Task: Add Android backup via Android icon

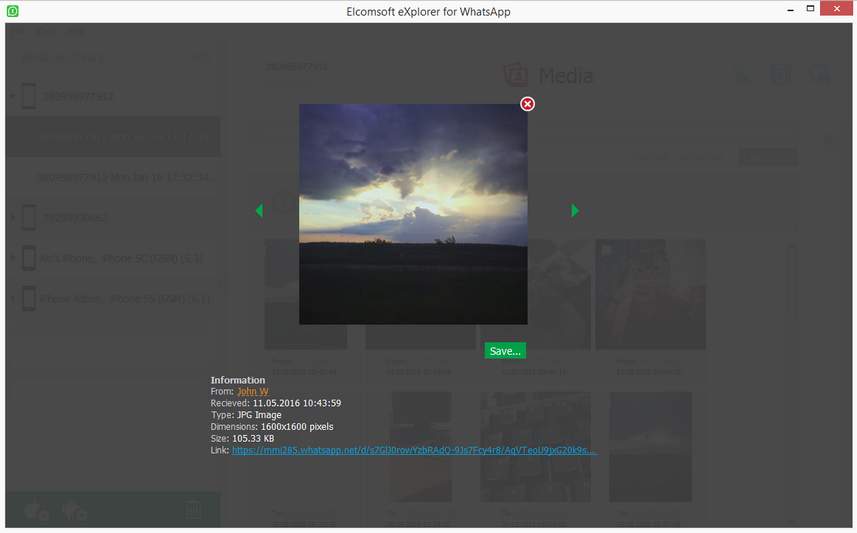Action: (74, 511)
